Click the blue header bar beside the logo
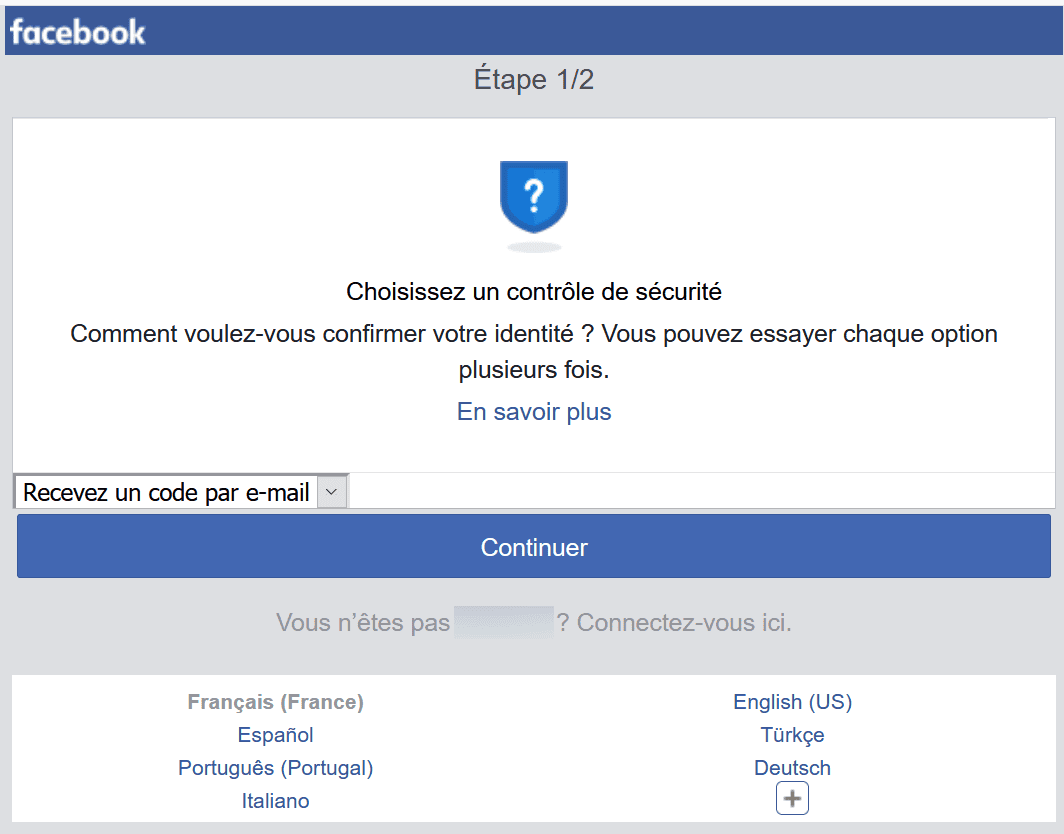 point(604,31)
